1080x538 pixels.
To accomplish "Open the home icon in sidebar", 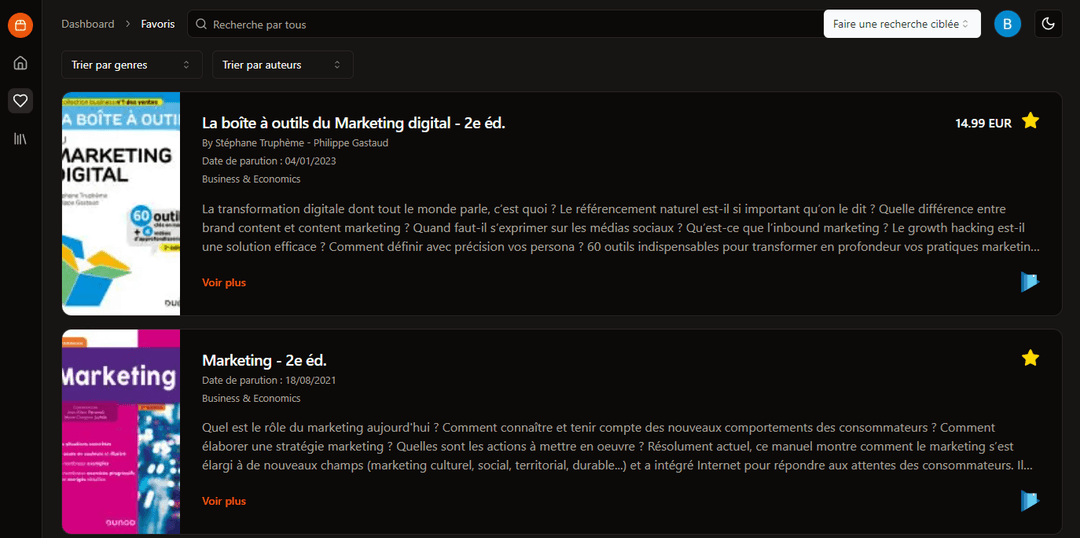I will pyautogui.click(x=21, y=63).
